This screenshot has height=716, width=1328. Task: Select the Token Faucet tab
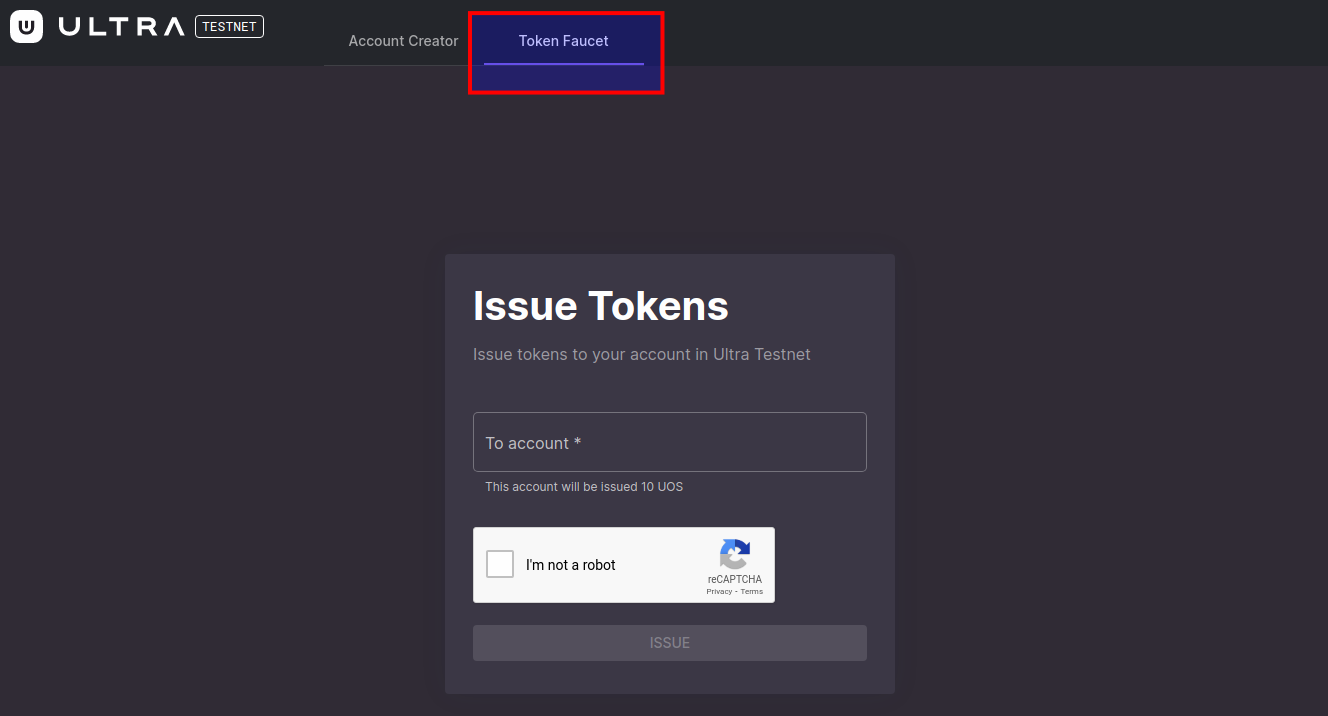[563, 41]
